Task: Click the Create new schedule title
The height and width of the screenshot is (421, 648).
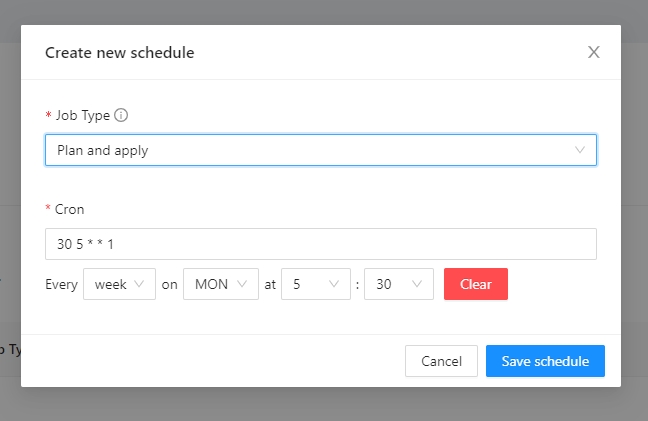Action: click(x=119, y=52)
